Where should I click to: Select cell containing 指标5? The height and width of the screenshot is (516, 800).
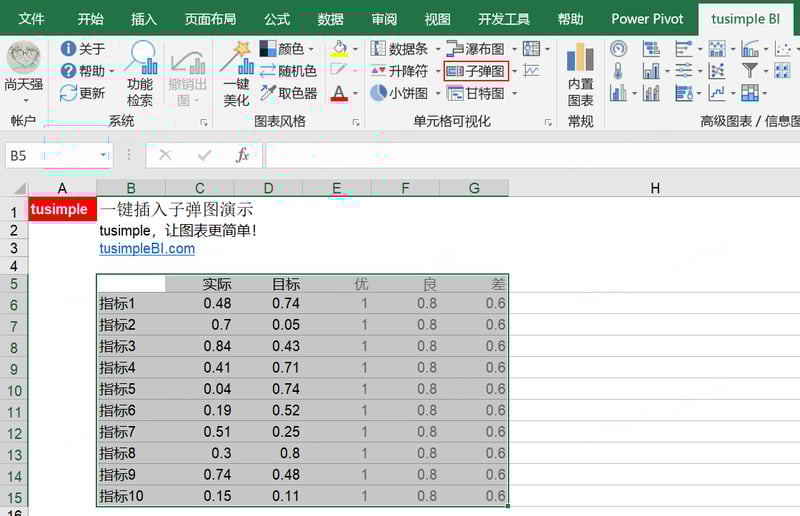(131, 389)
